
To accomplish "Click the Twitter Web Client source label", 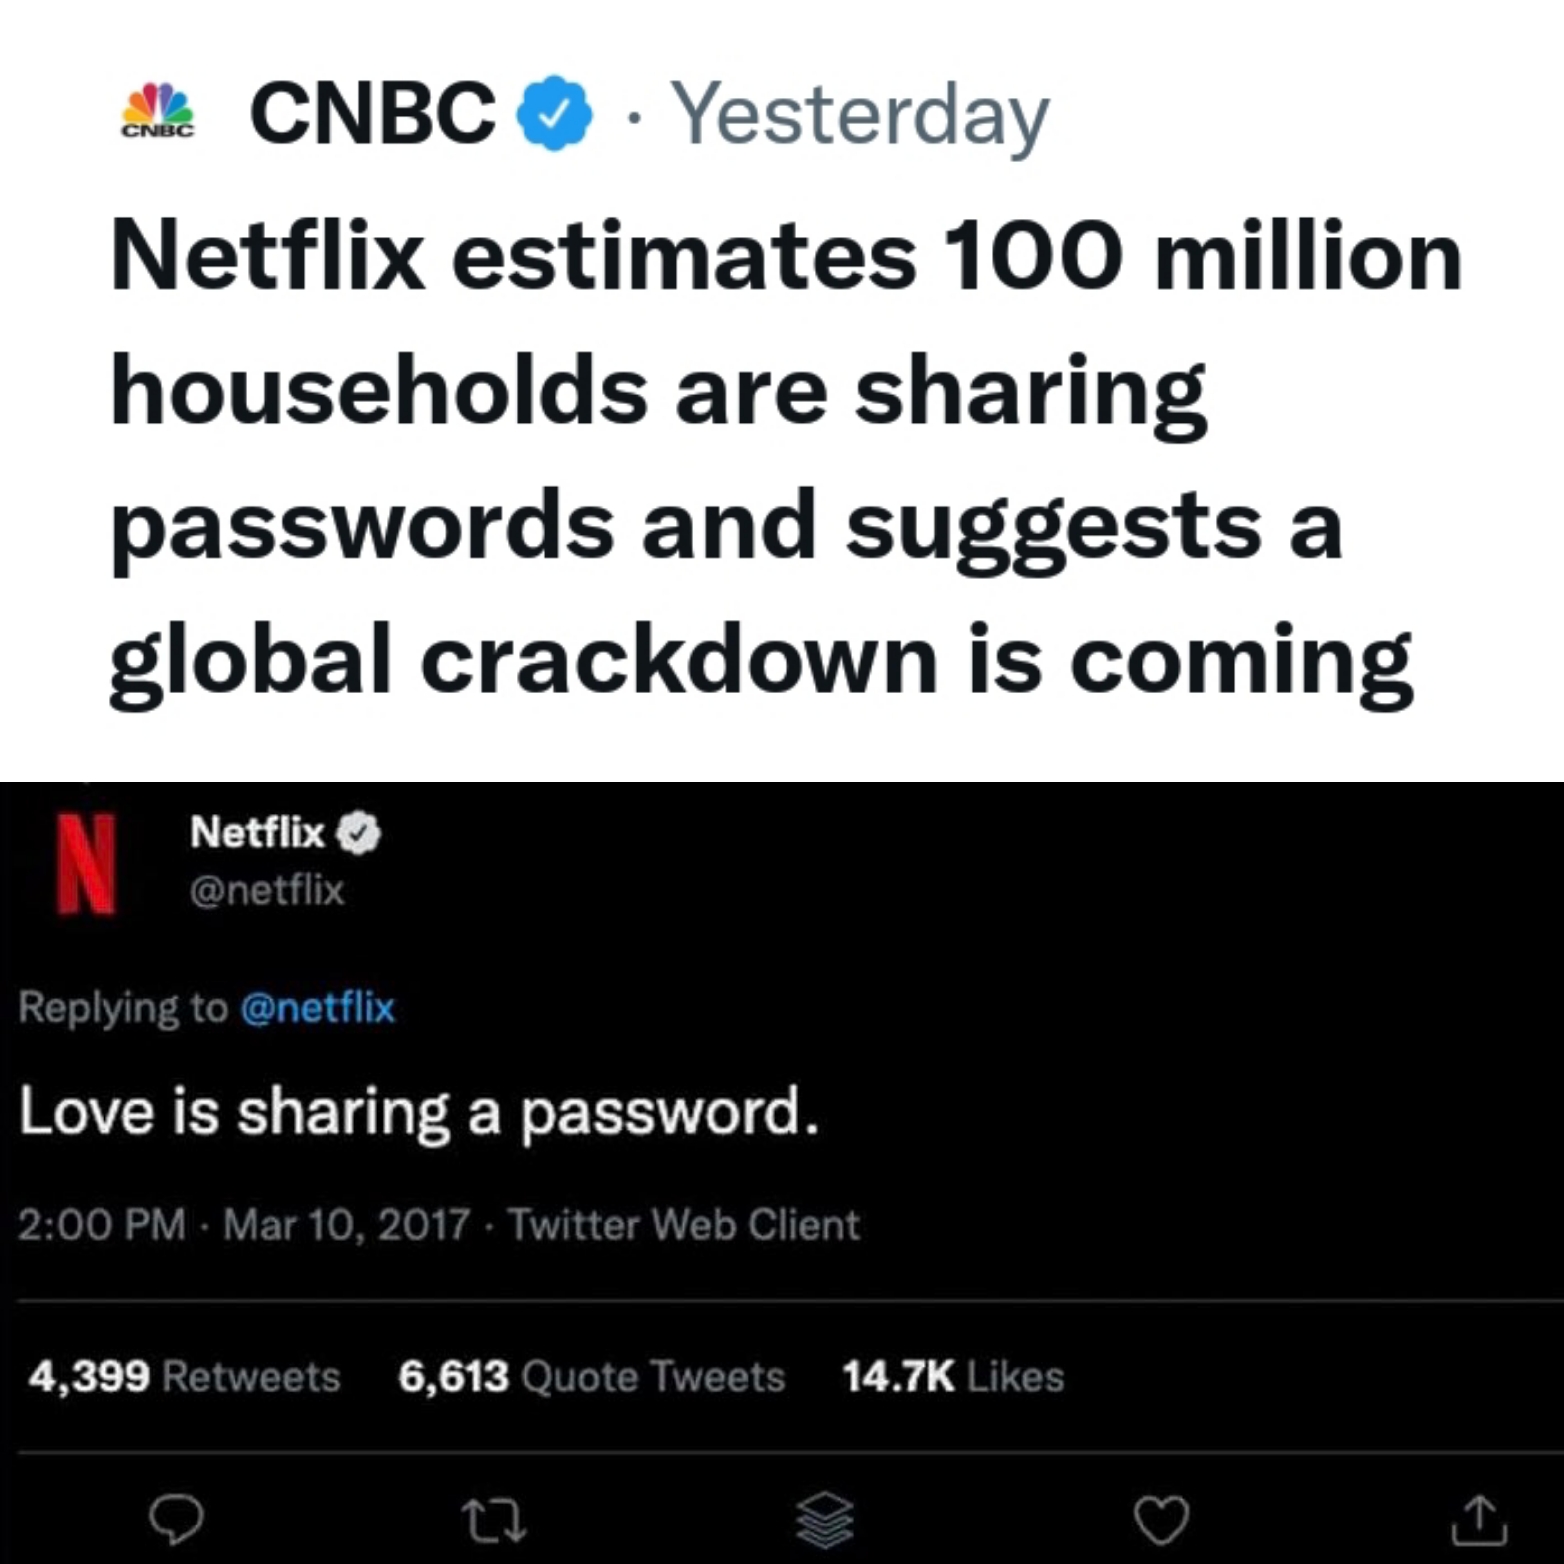I will 684,1224.
